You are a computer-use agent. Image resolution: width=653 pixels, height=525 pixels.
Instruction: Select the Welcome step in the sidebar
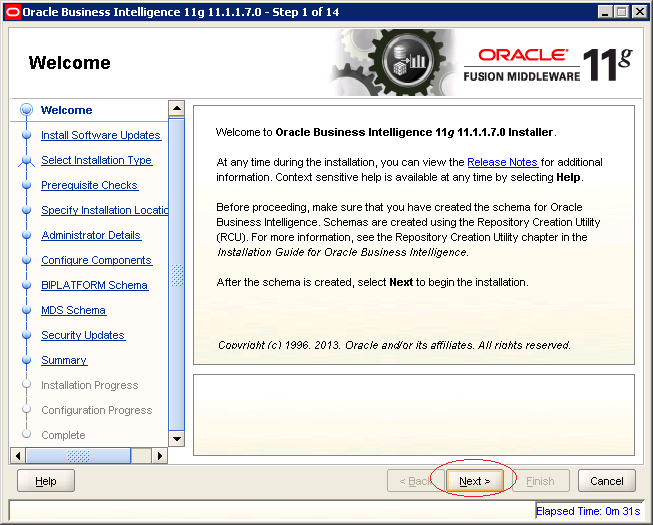coord(67,110)
